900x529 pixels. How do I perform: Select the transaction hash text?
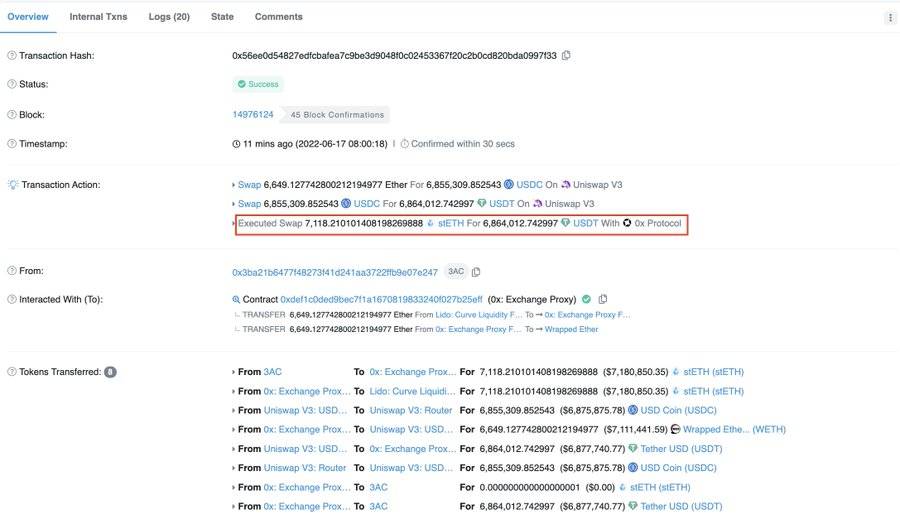coord(394,55)
